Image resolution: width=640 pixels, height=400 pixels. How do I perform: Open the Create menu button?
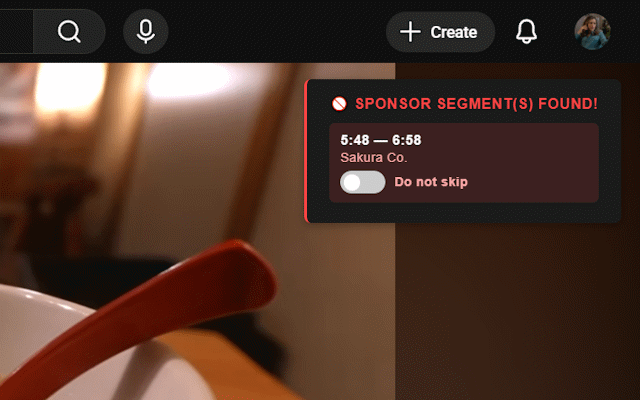click(x=440, y=32)
